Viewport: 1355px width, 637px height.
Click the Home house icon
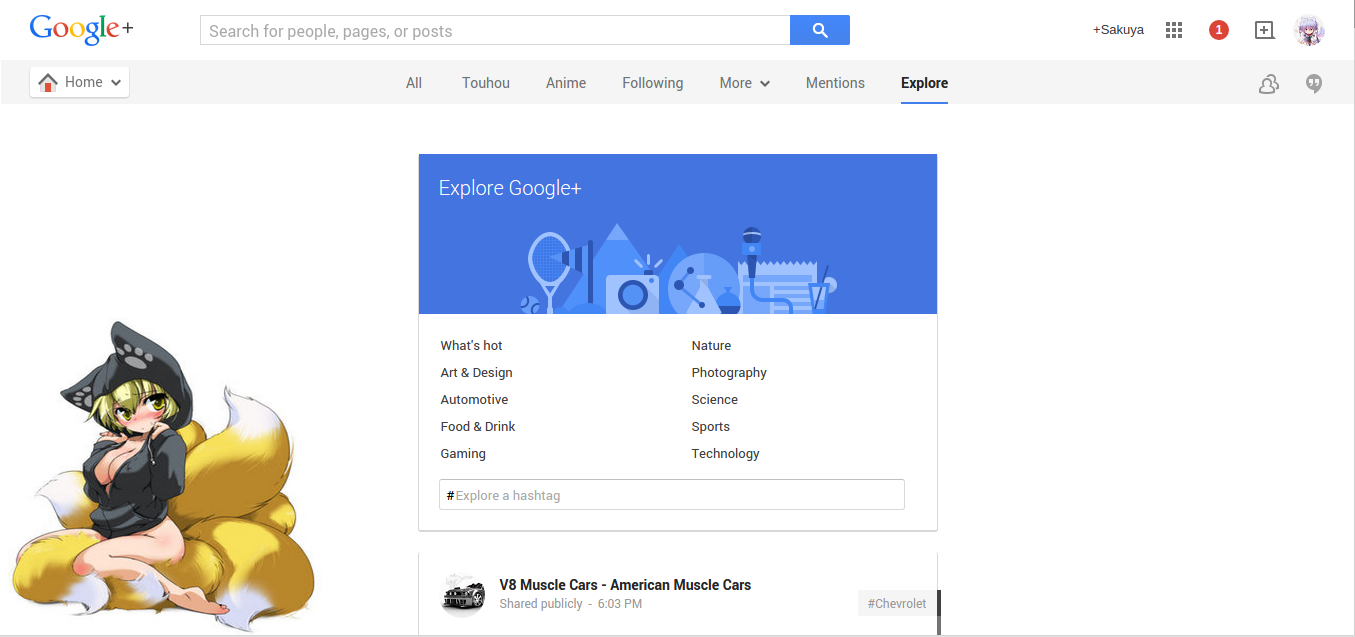point(48,83)
